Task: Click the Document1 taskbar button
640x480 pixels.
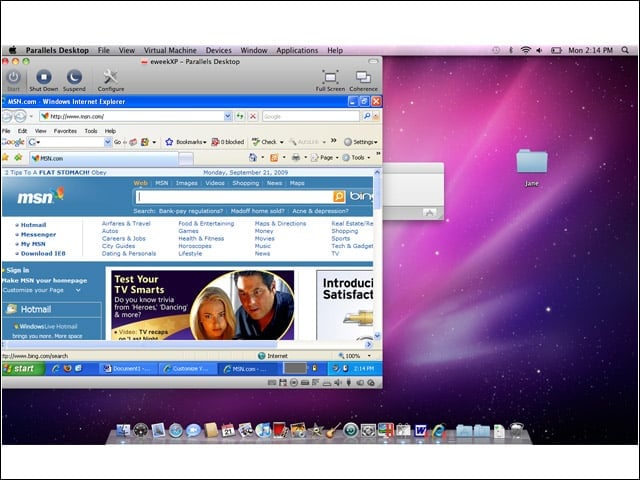Action: point(128,369)
